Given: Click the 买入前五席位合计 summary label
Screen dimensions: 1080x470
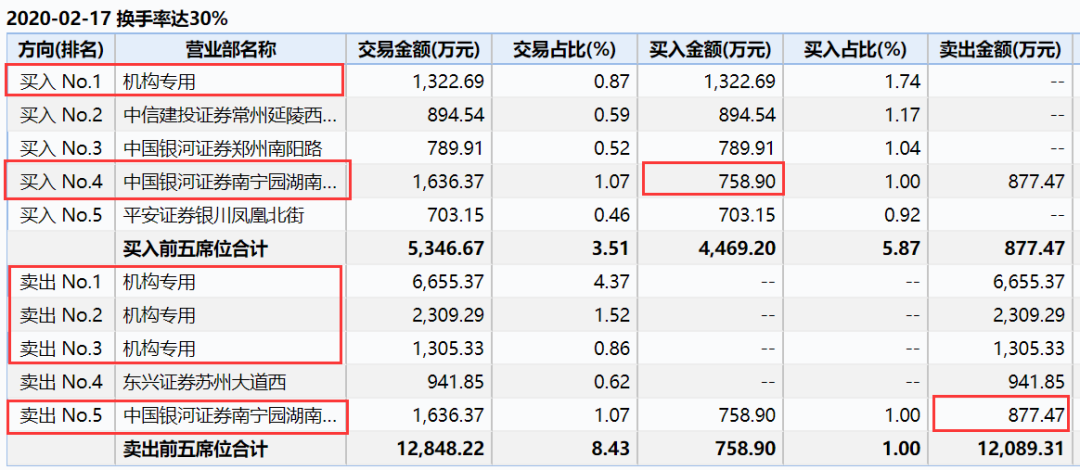Looking at the screenshot, I should [195, 249].
